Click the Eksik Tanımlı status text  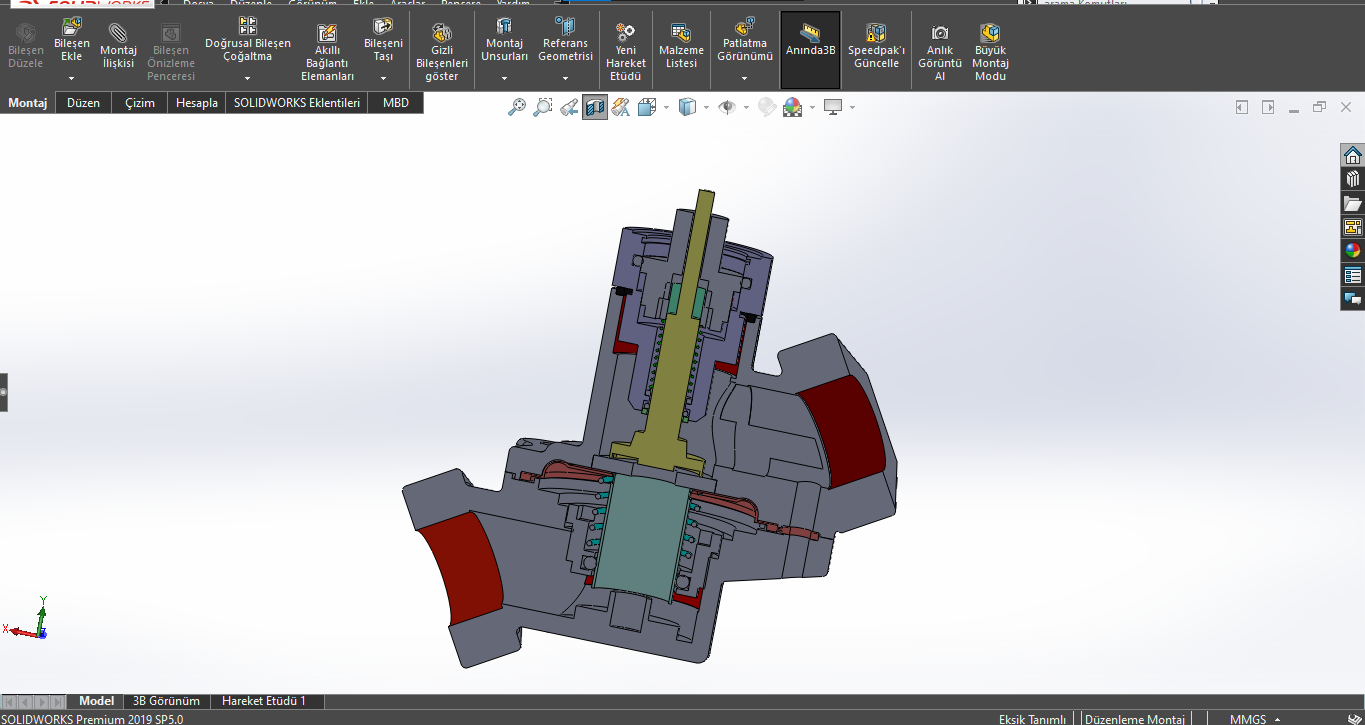(x=1032, y=719)
